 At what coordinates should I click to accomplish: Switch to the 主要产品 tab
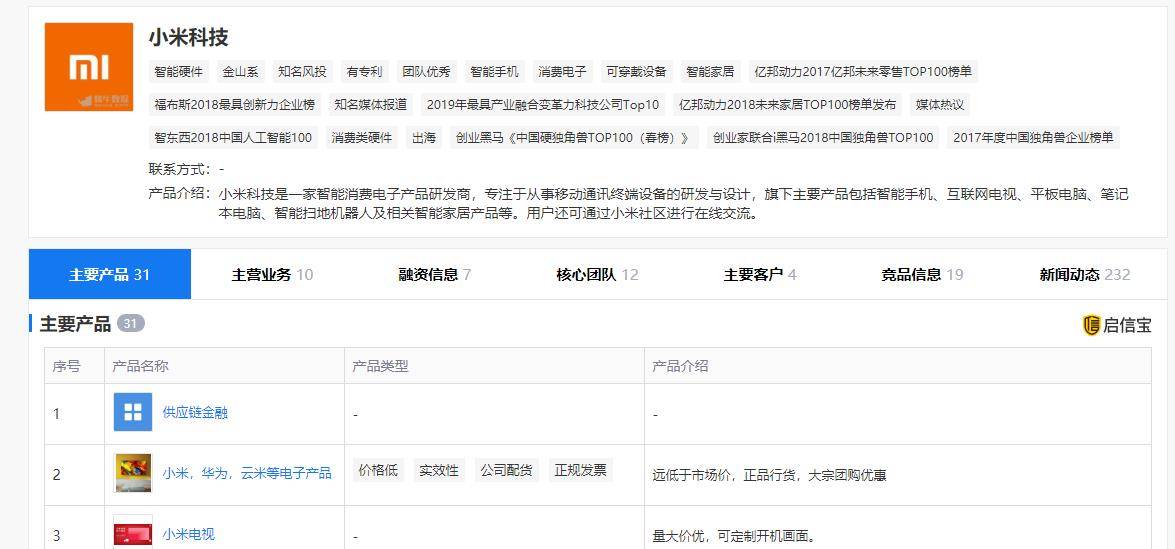point(109,274)
